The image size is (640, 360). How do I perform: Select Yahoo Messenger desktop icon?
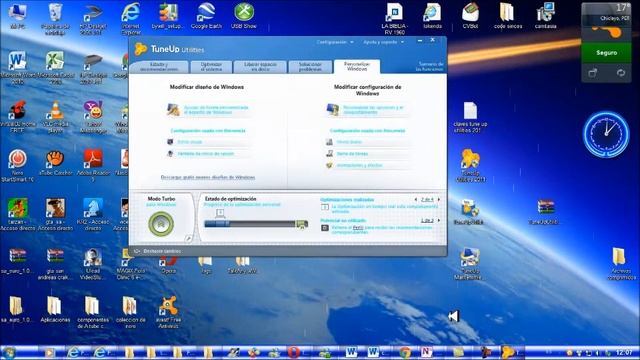pyautogui.click(x=93, y=117)
